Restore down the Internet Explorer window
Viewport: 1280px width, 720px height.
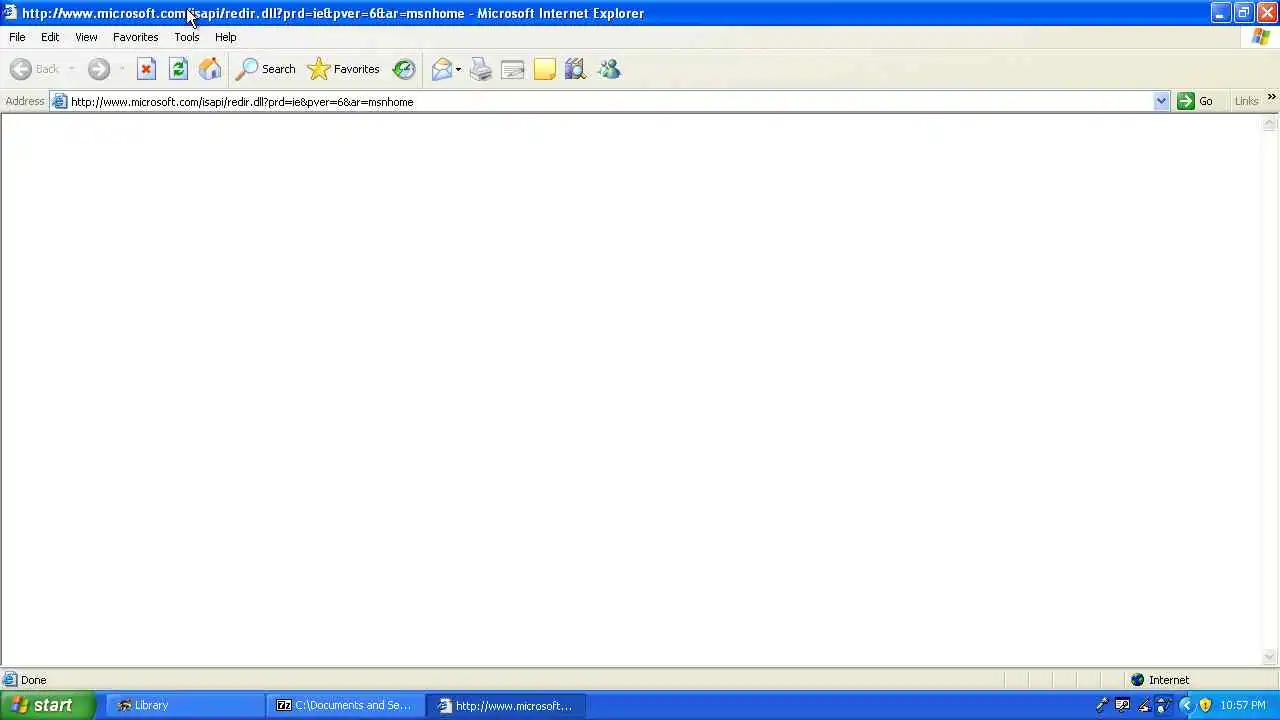point(1243,13)
